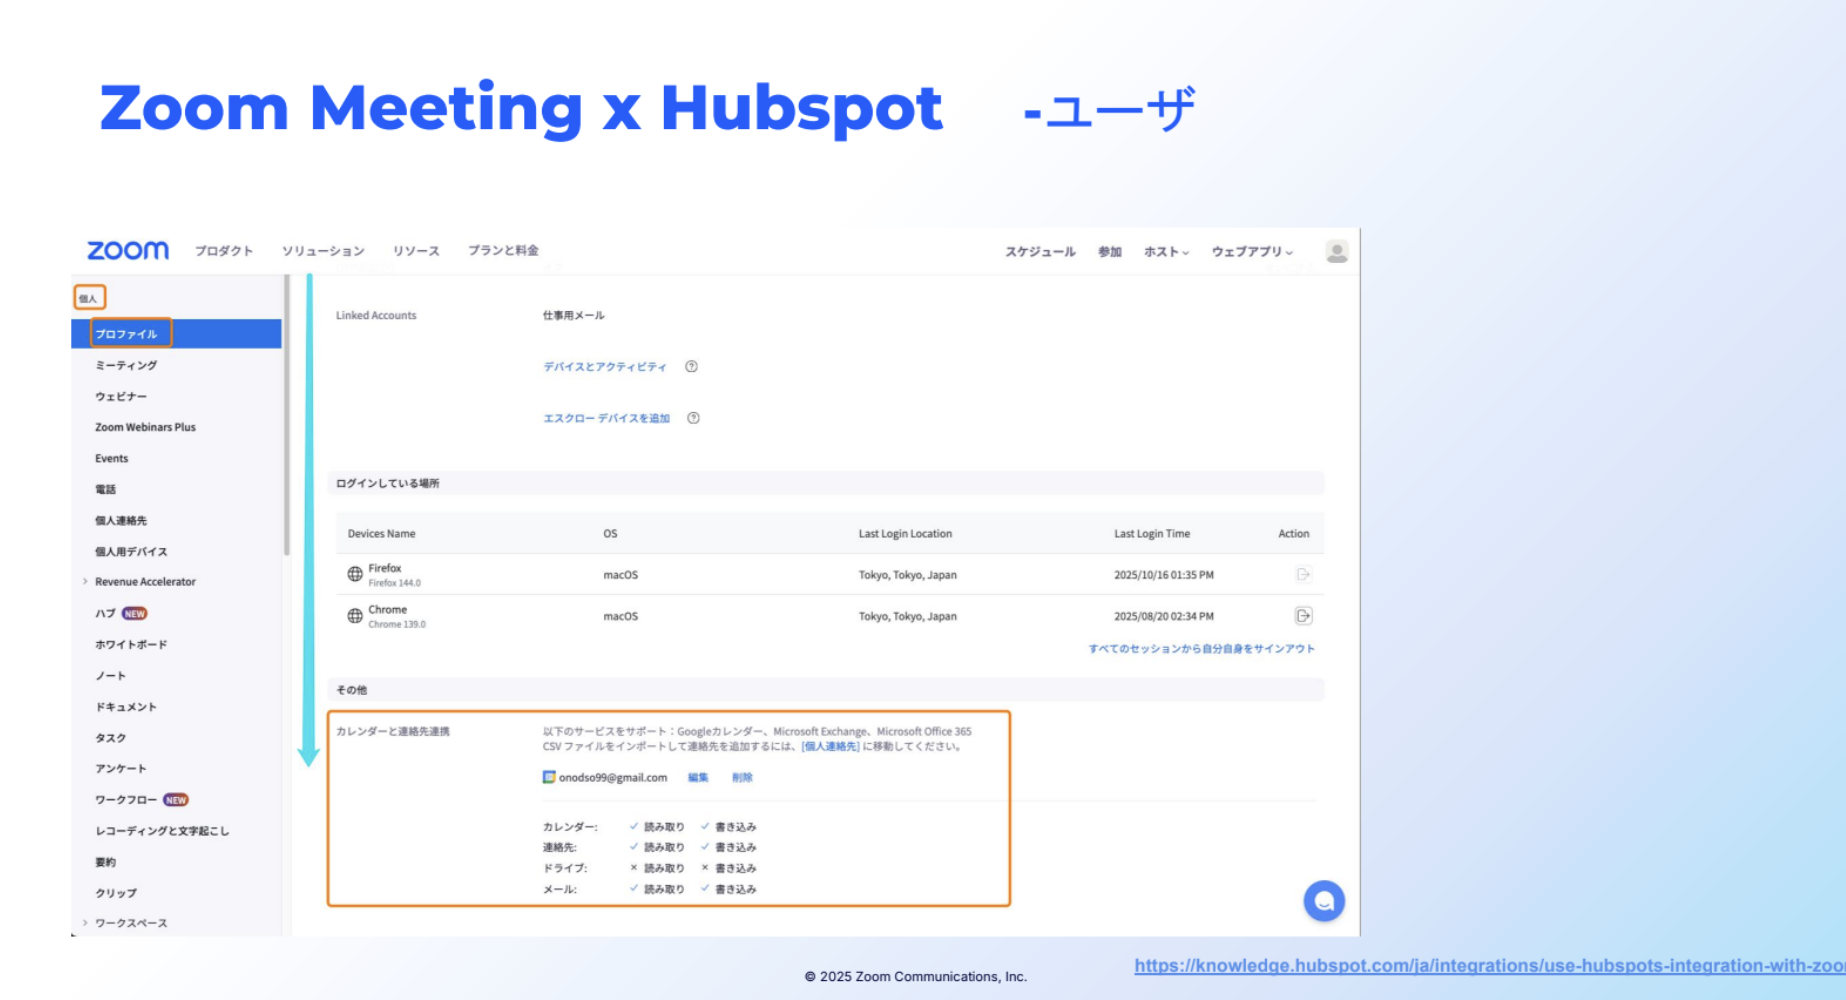The height and width of the screenshot is (1000, 1846).
Task: Select ミーティング in the sidebar
Action: coord(126,366)
